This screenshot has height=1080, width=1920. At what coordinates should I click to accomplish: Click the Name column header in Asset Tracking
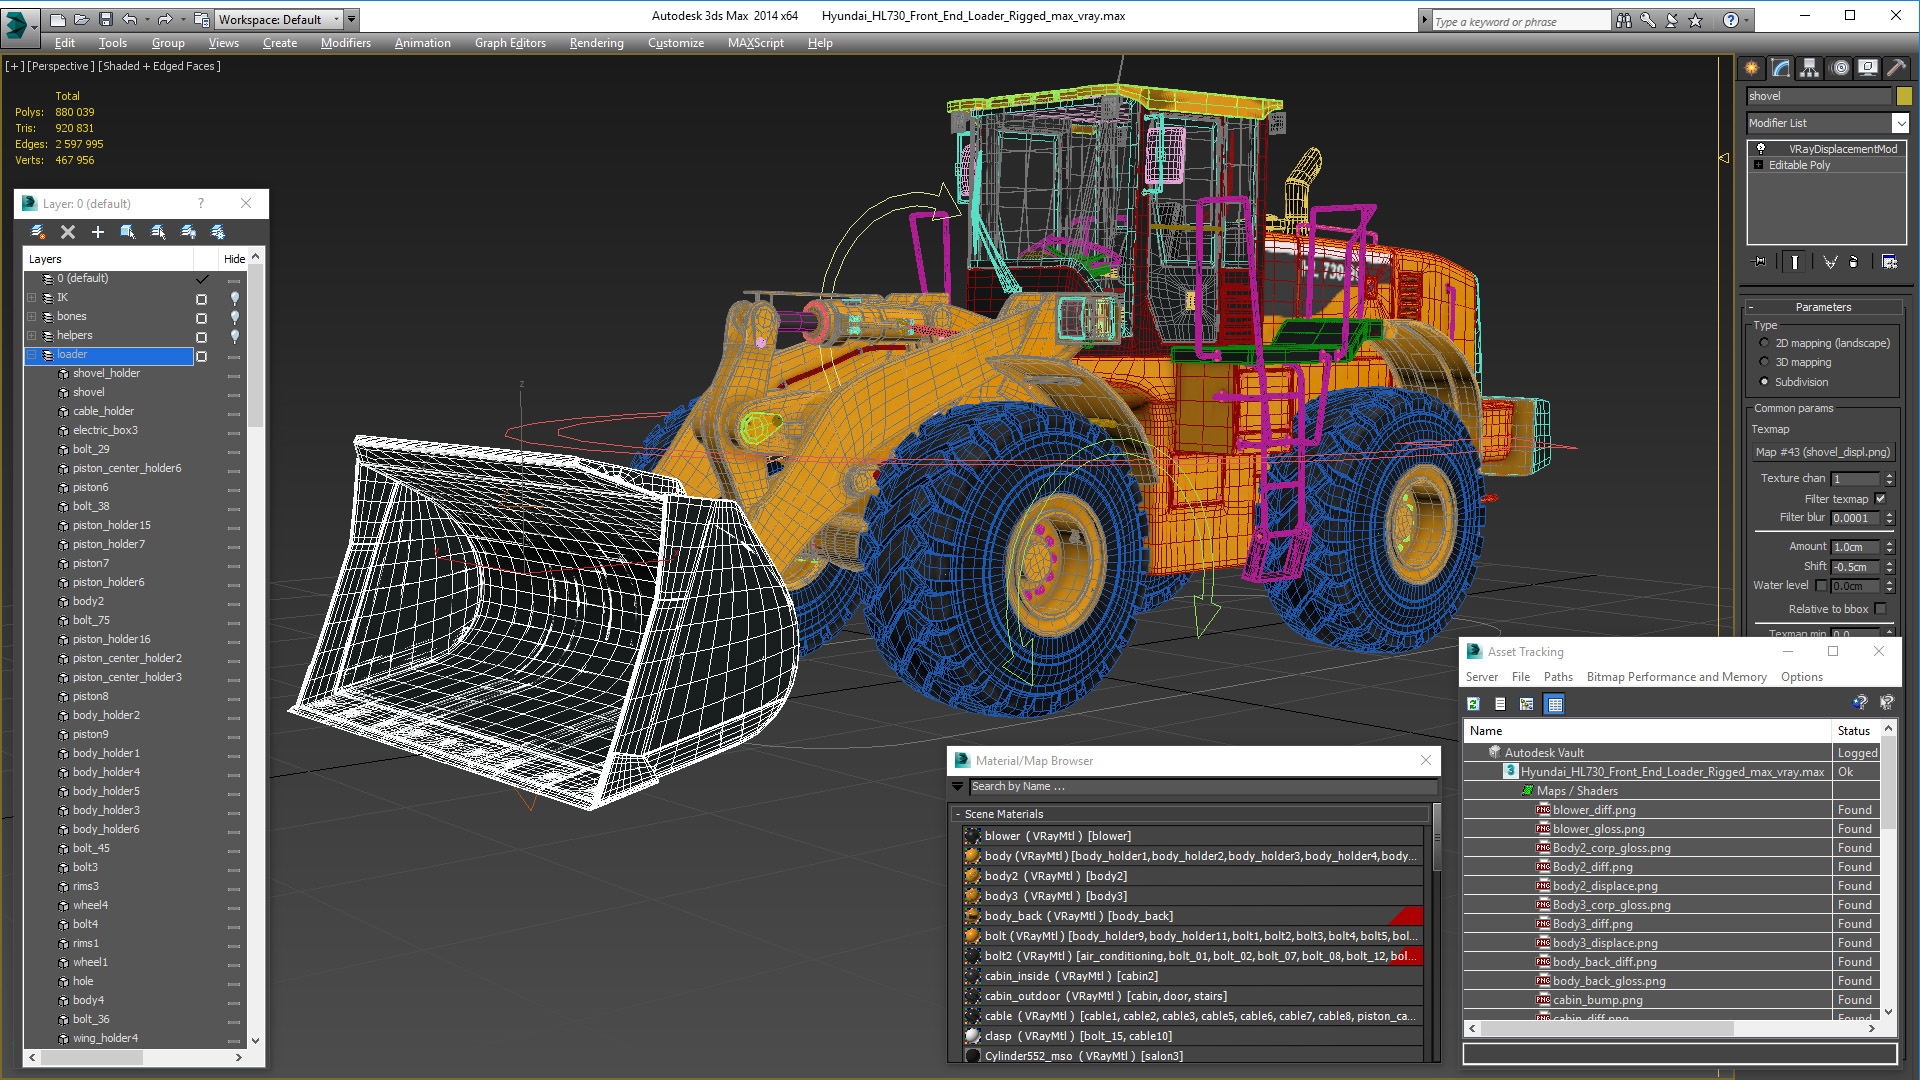[1648, 731]
